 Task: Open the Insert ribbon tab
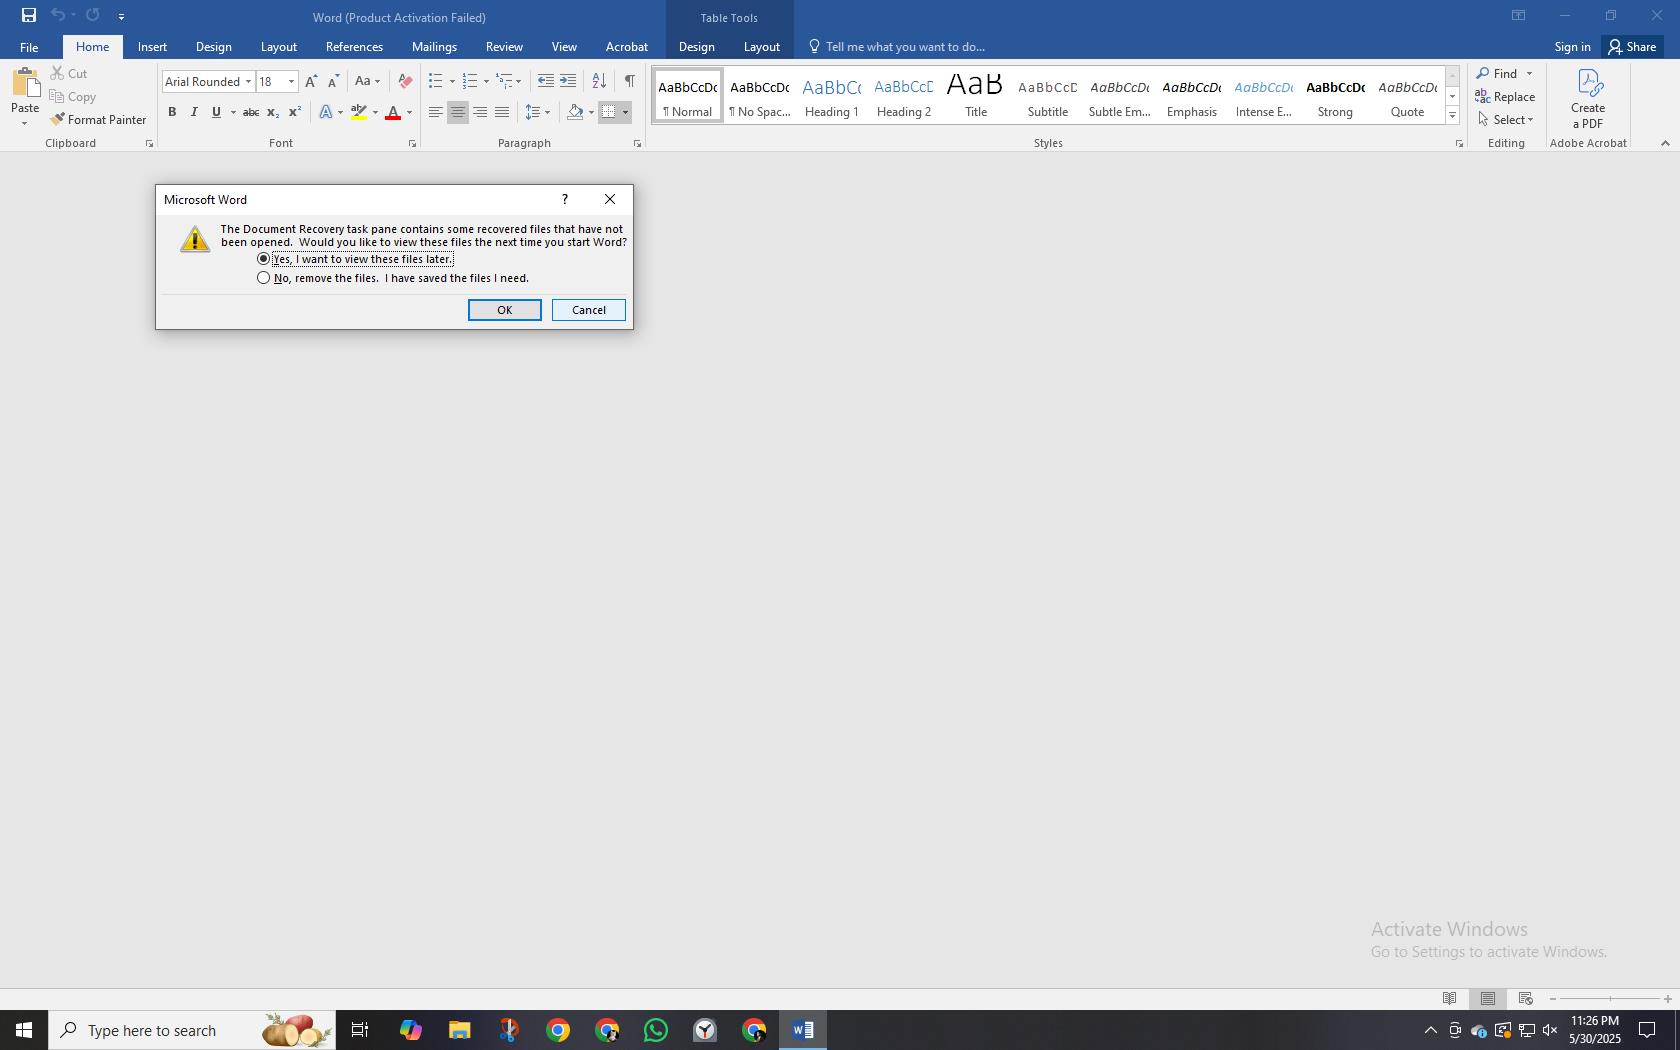[x=152, y=47]
